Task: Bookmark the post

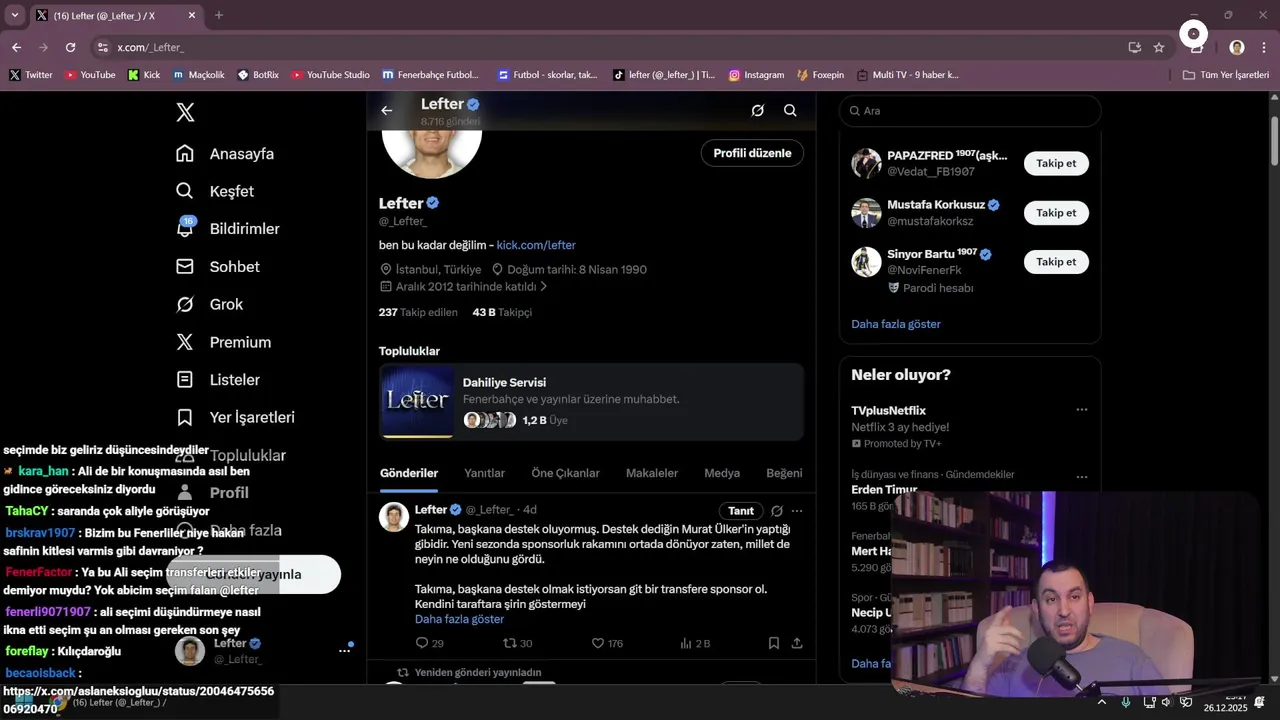Action: pos(773,643)
